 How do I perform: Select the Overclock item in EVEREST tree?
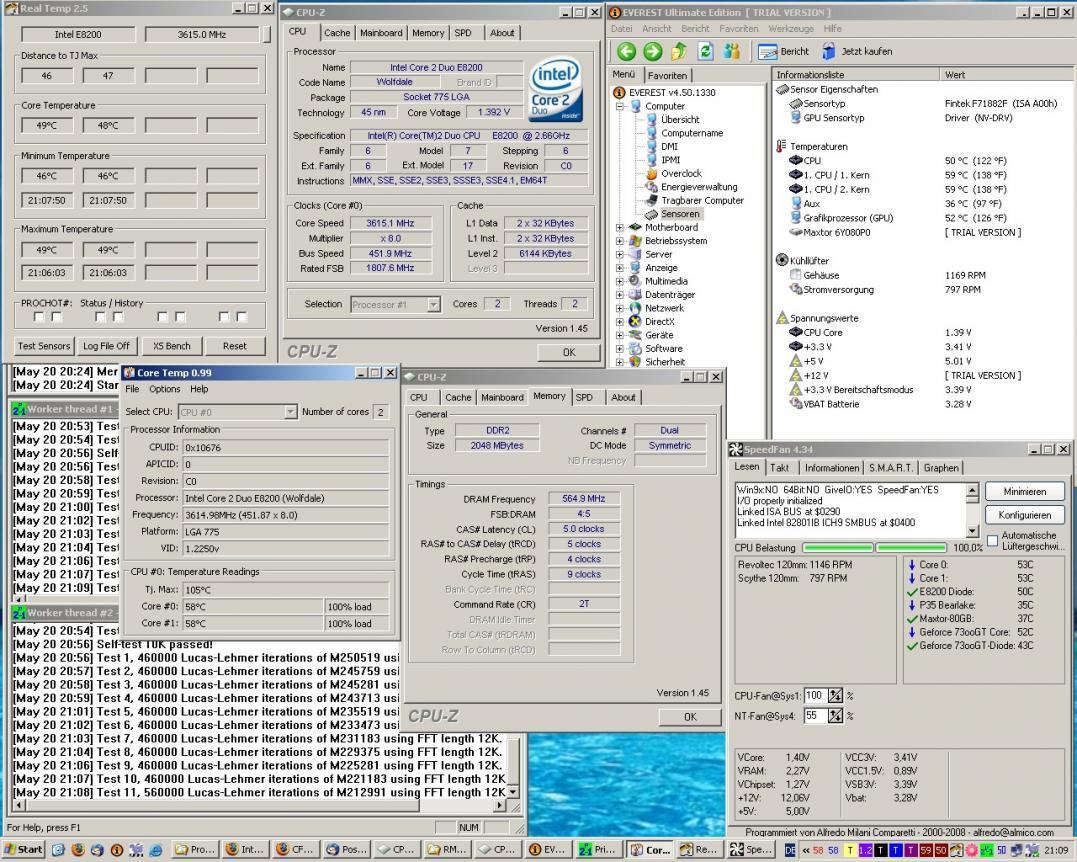[x=680, y=173]
